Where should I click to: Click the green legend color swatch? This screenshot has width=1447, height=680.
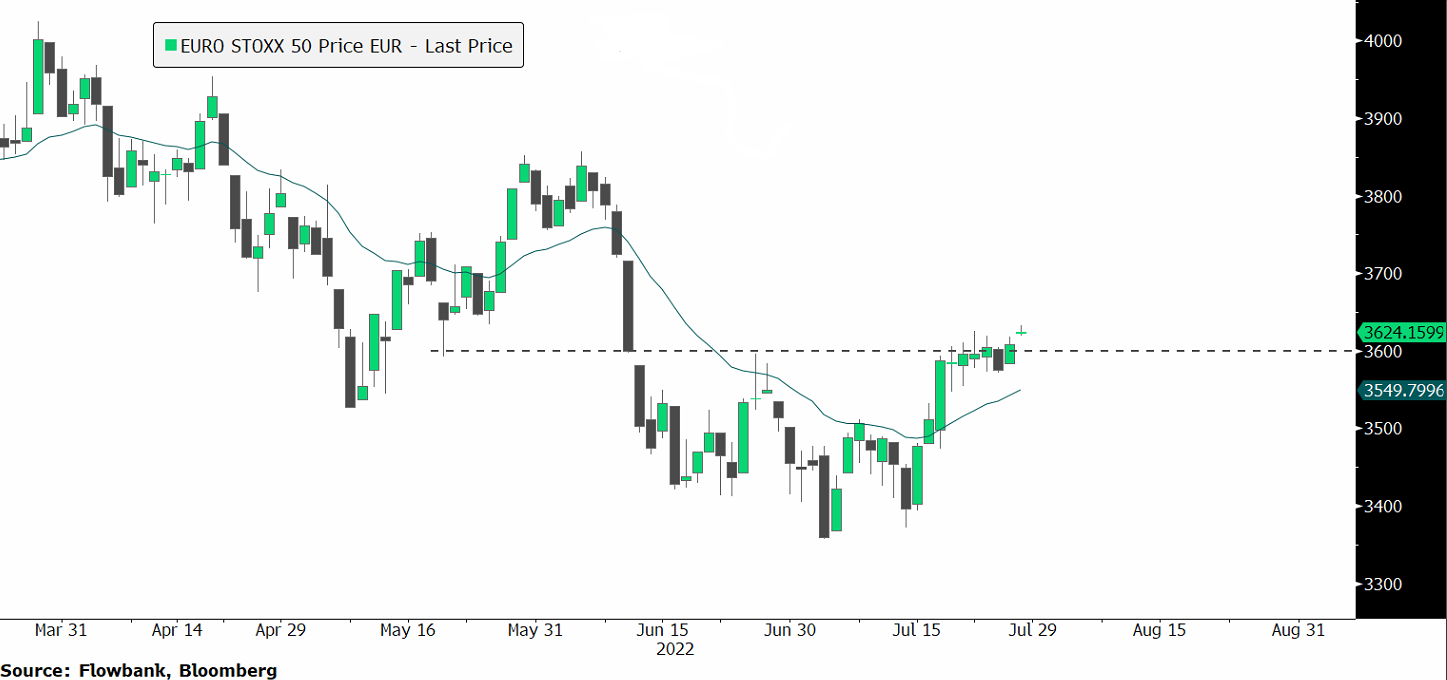(171, 45)
